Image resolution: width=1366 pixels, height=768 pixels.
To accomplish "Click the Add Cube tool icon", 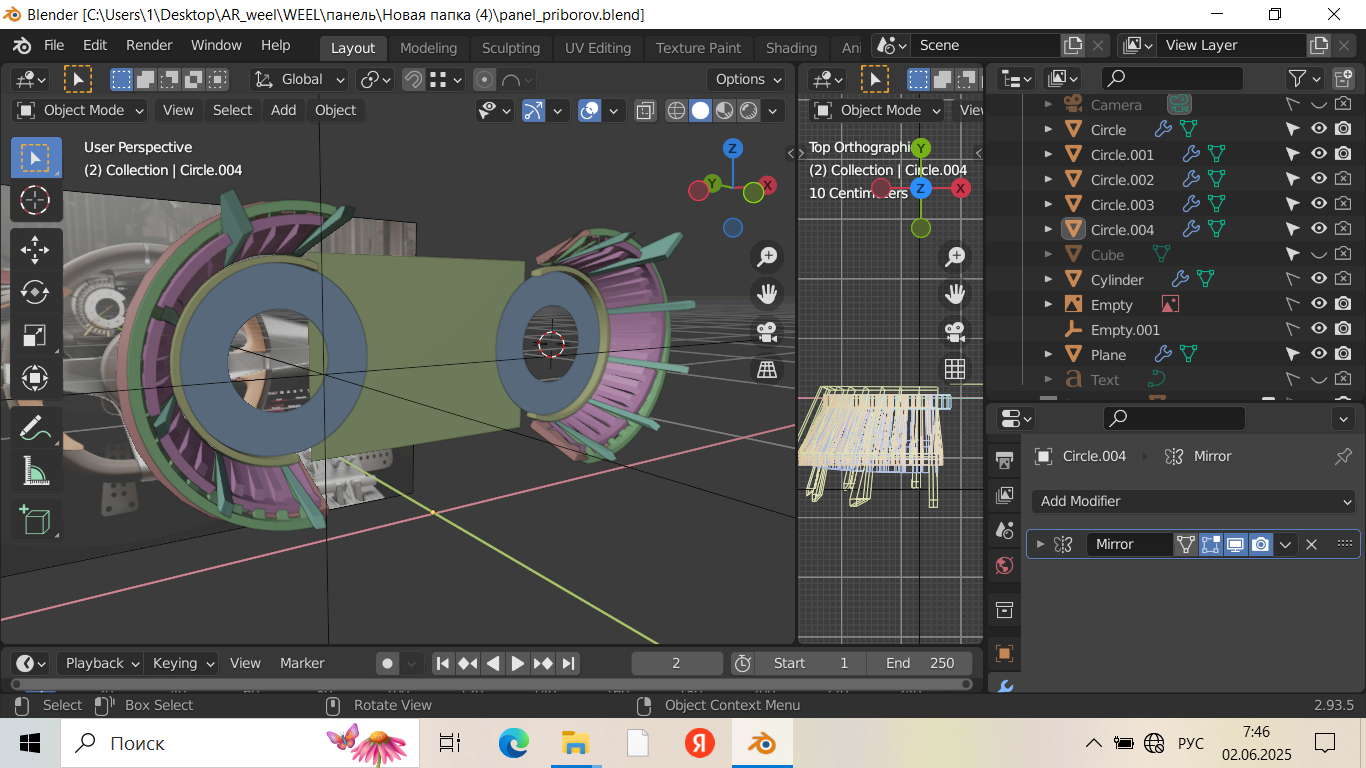I will [x=35, y=520].
